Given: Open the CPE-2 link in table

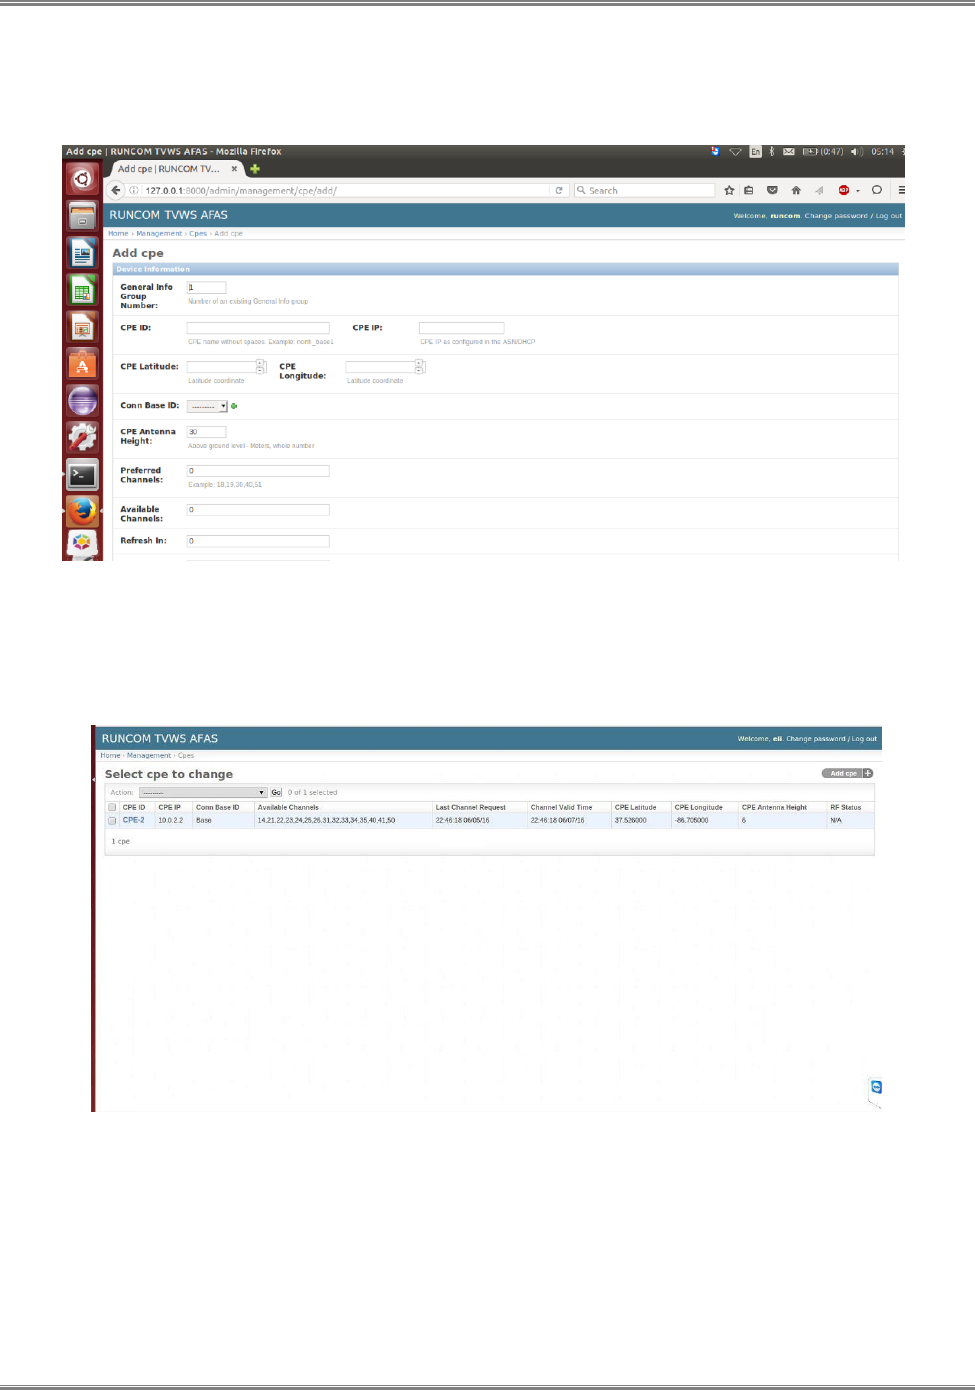Looking at the screenshot, I should click(133, 820).
